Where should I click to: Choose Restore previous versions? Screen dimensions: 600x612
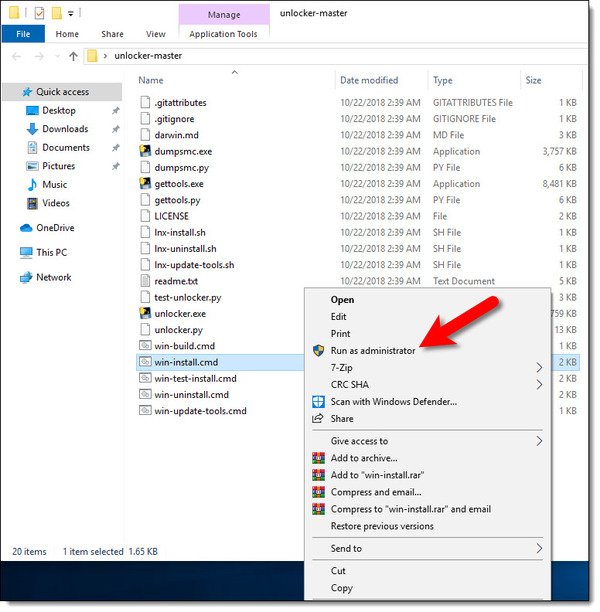pos(427,526)
